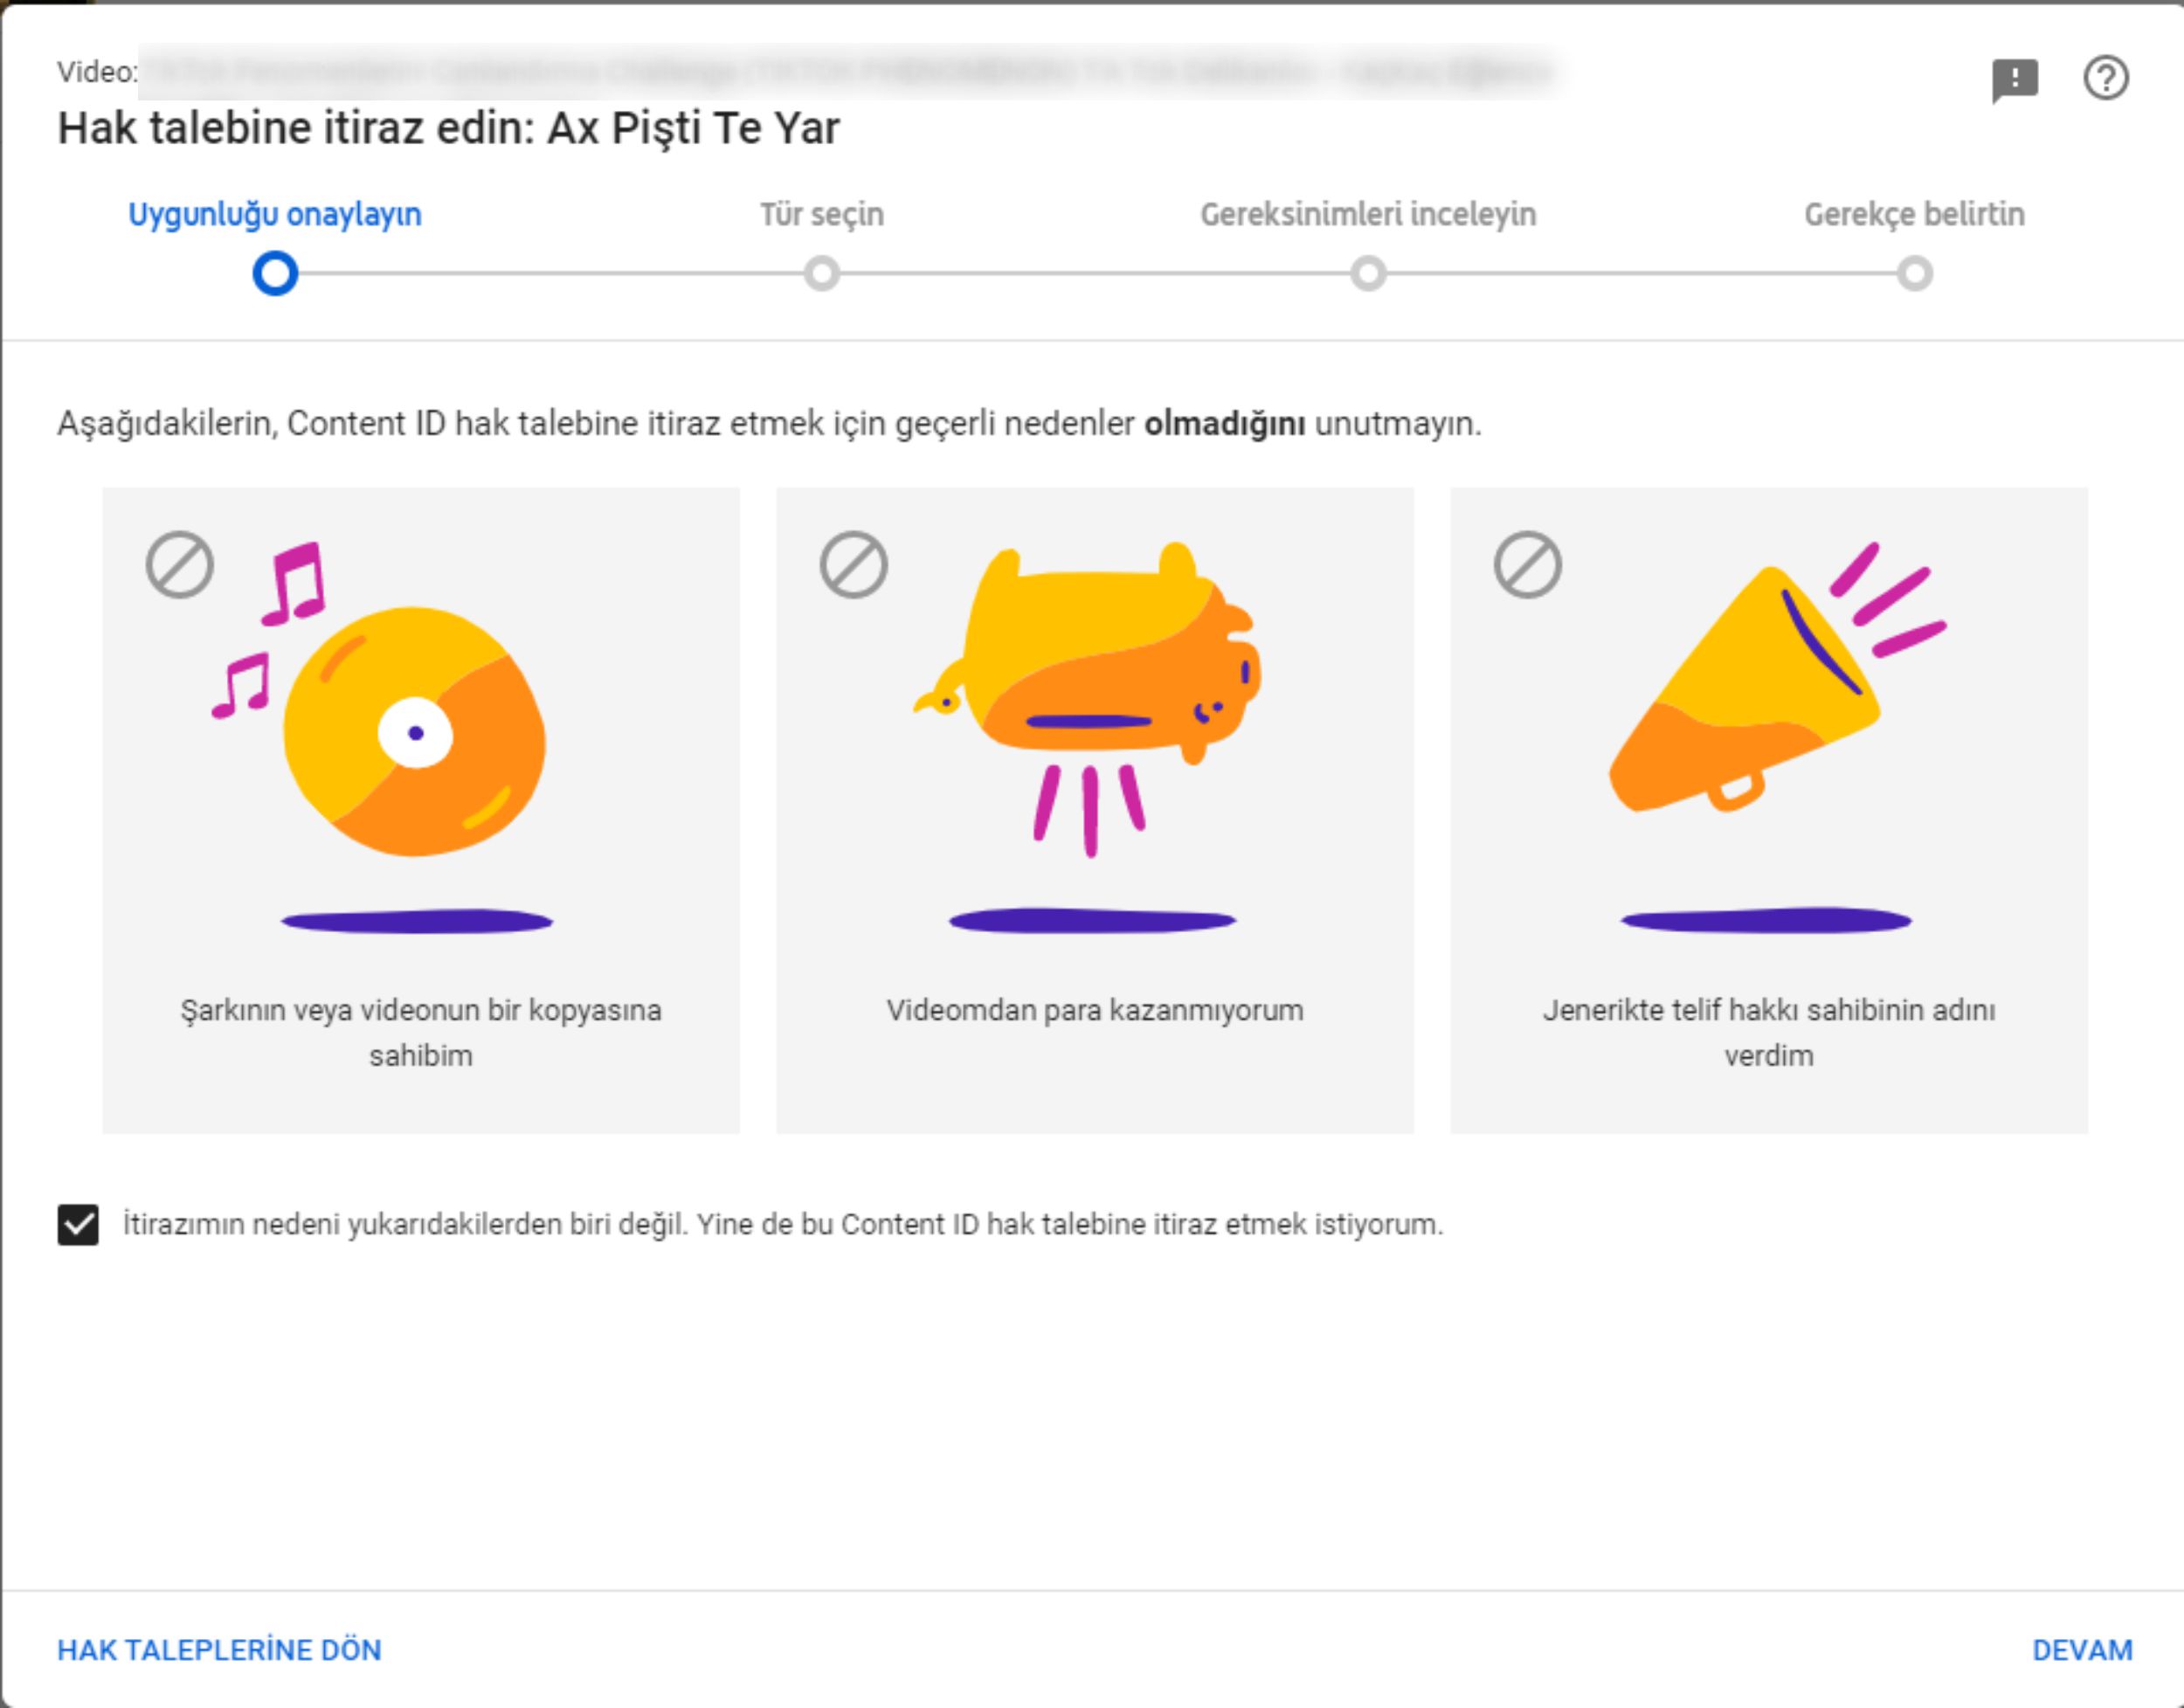Click the checkbox label about disputing anyway
Screen dimensions: 2184x1708
tap(783, 1225)
